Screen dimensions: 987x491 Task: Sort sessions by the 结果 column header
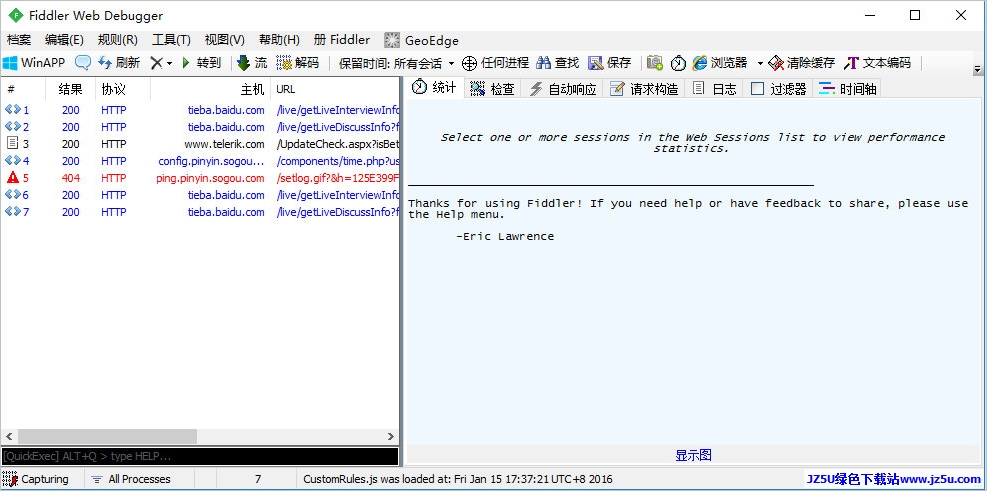70,89
